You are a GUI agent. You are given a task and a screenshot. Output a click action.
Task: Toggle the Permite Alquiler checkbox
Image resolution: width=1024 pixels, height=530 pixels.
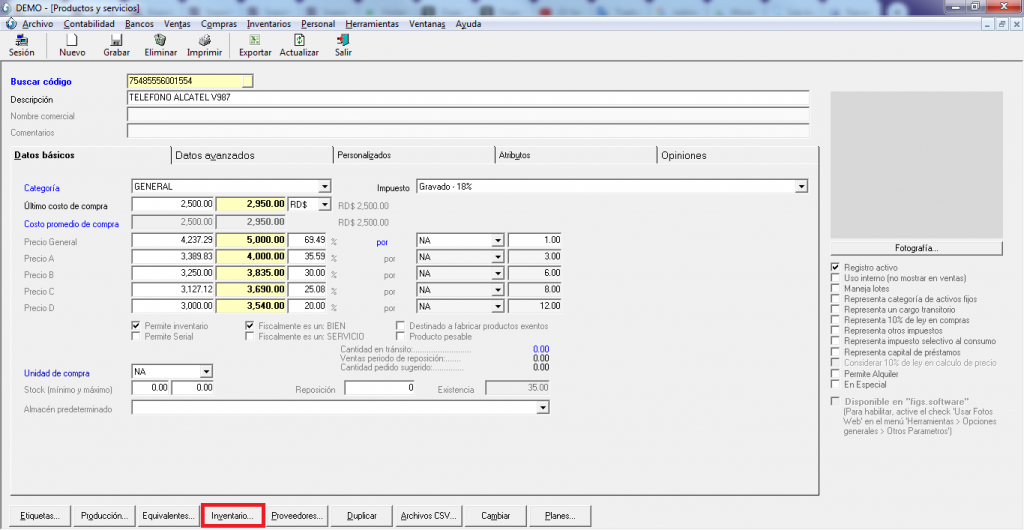click(836, 373)
